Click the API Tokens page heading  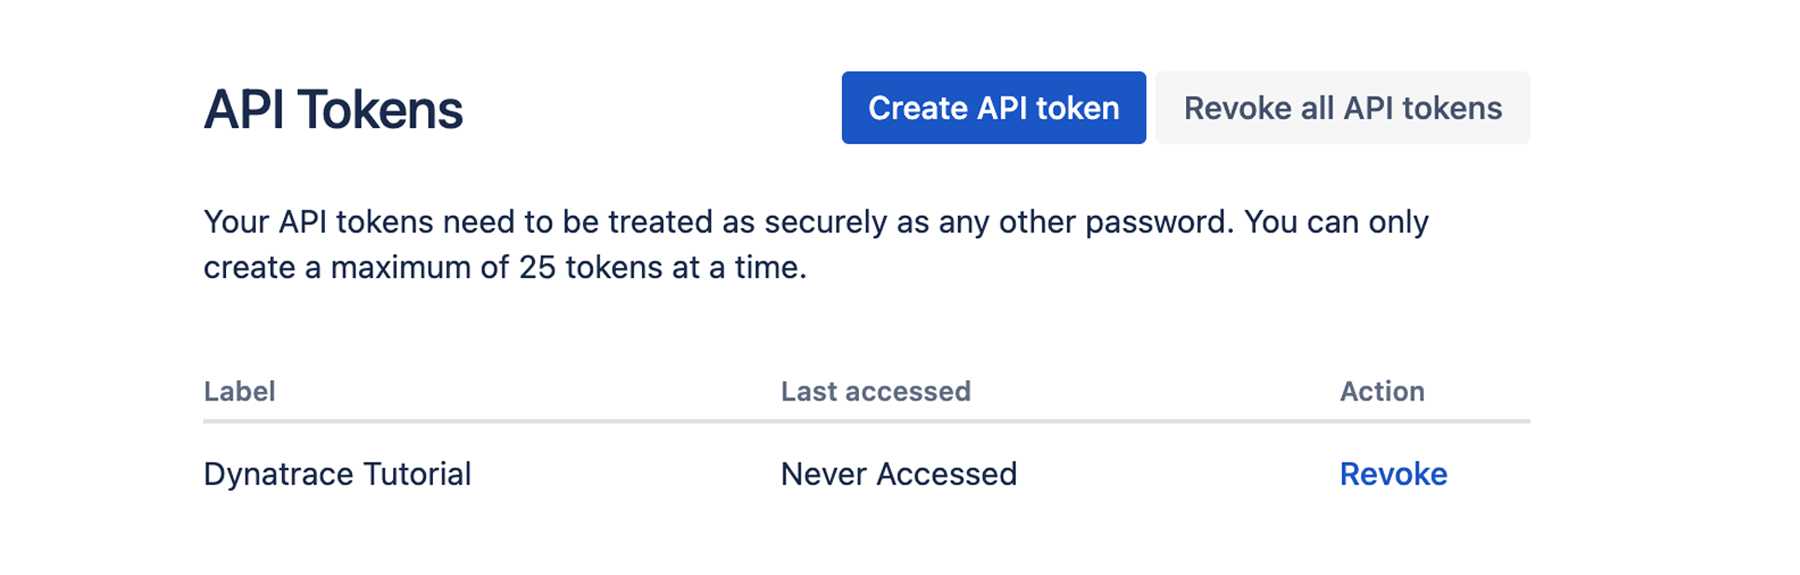pyautogui.click(x=333, y=110)
